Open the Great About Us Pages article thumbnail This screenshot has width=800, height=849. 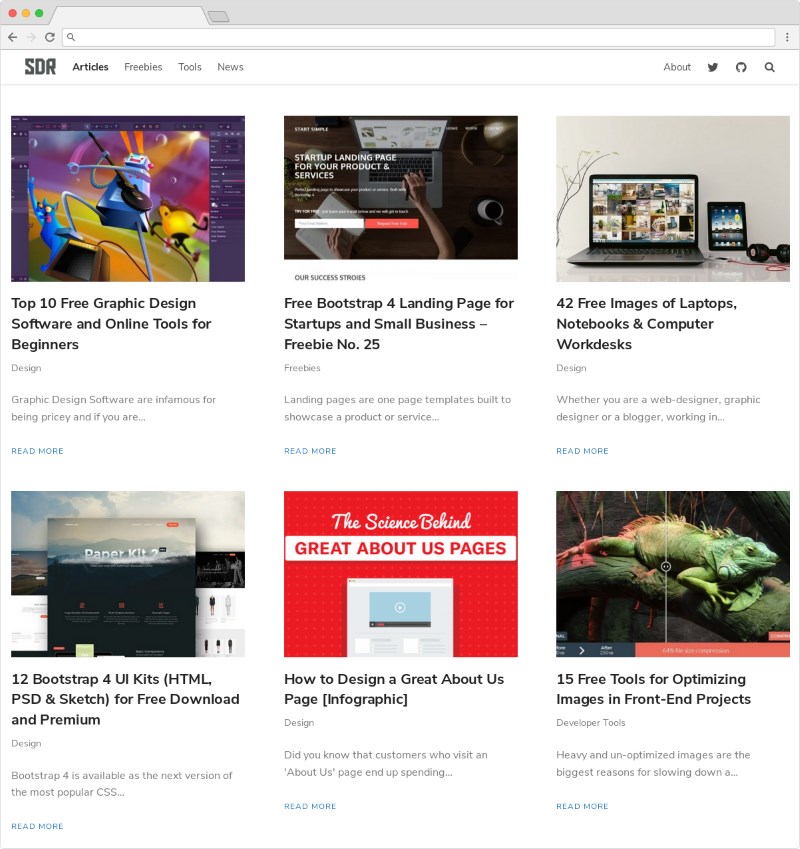pyautogui.click(x=400, y=573)
